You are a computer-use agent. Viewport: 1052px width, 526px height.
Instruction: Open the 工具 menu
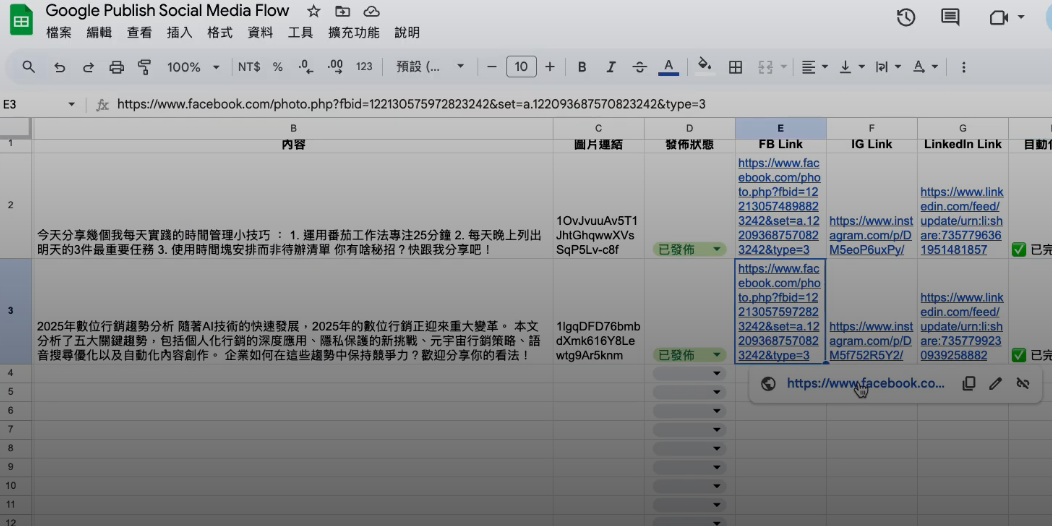pyautogui.click(x=301, y=33)
